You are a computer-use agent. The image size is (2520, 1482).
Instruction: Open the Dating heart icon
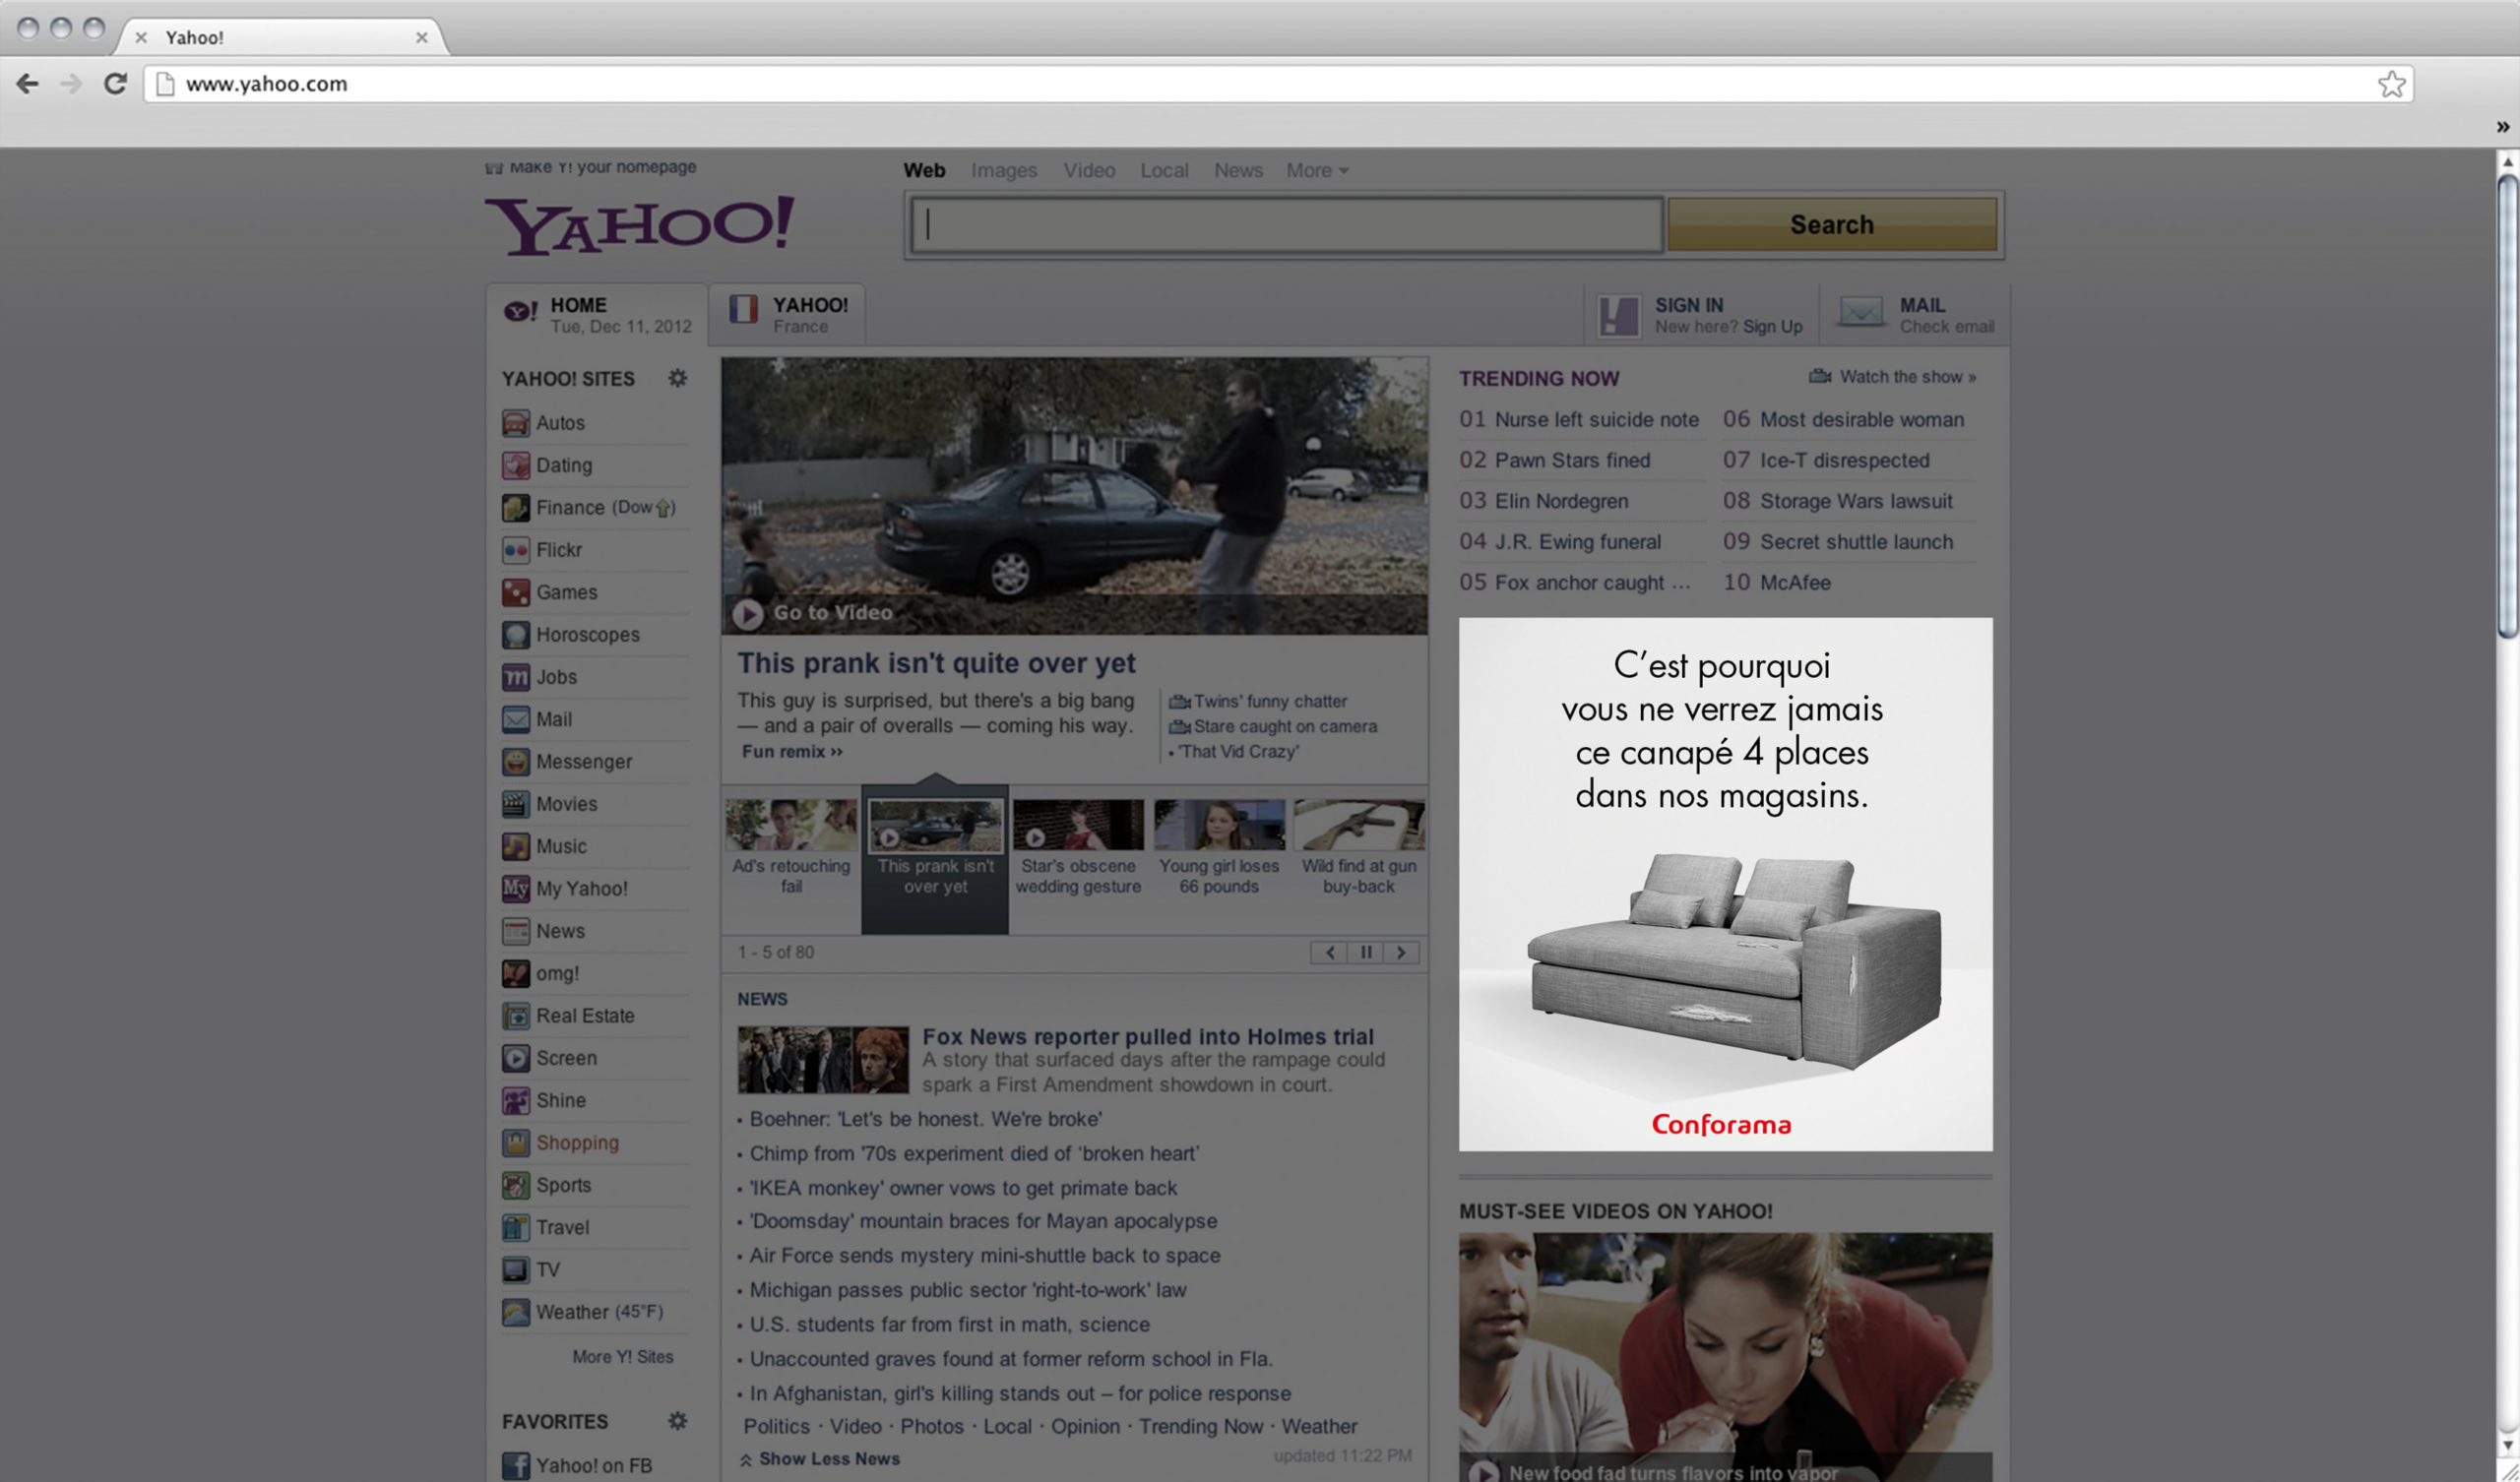515,465
